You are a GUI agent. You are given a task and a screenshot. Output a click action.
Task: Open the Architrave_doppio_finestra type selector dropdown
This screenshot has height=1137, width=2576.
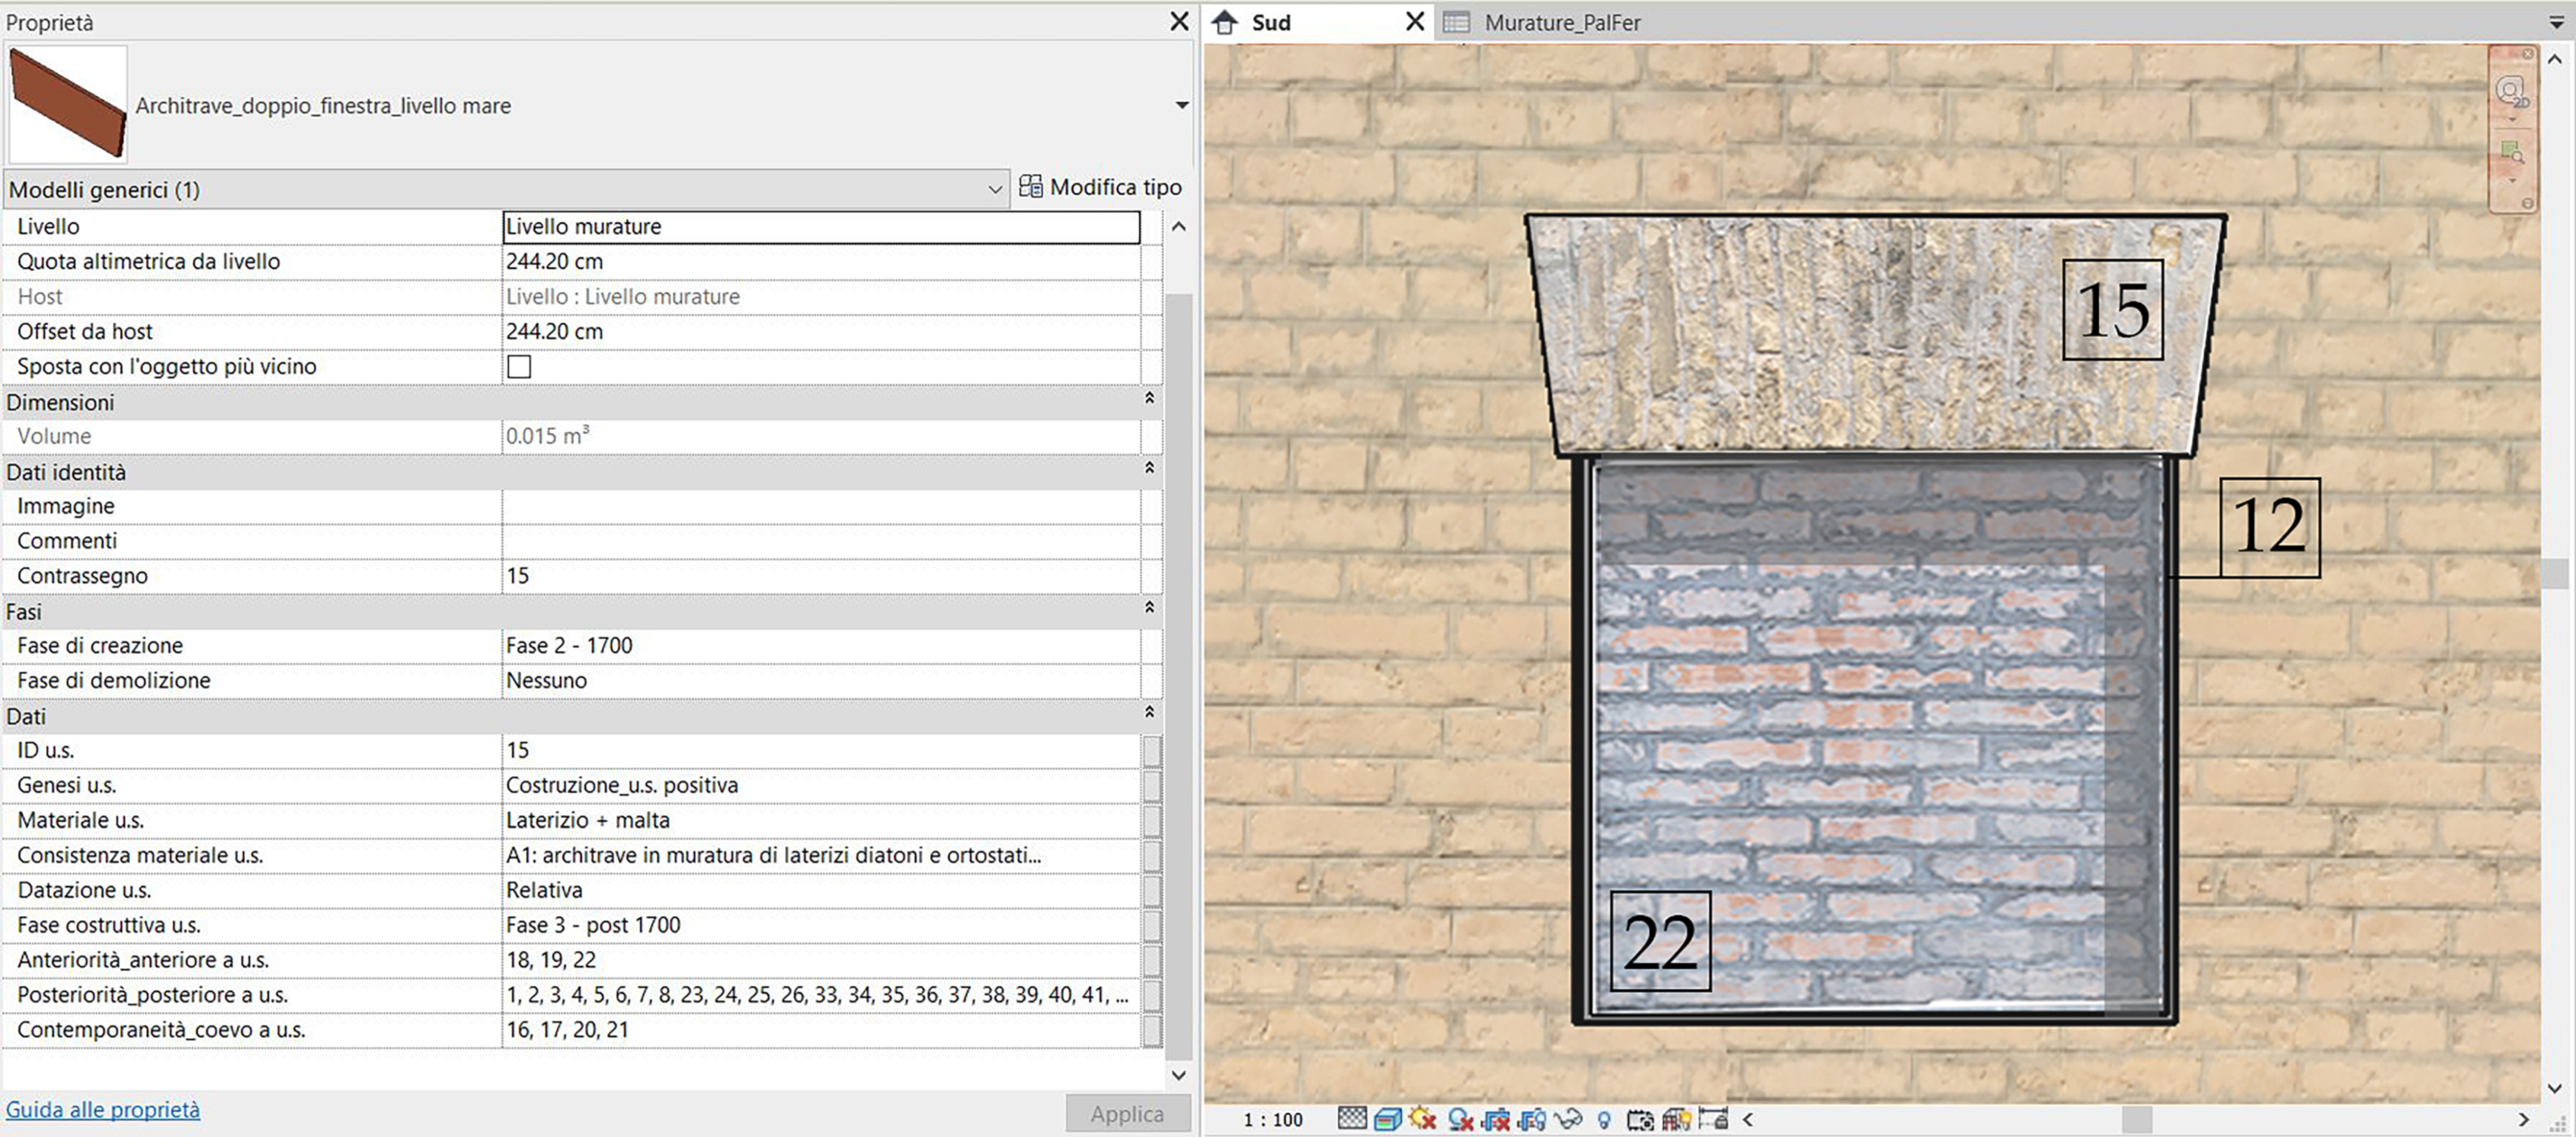click(x=1181, y=105)
